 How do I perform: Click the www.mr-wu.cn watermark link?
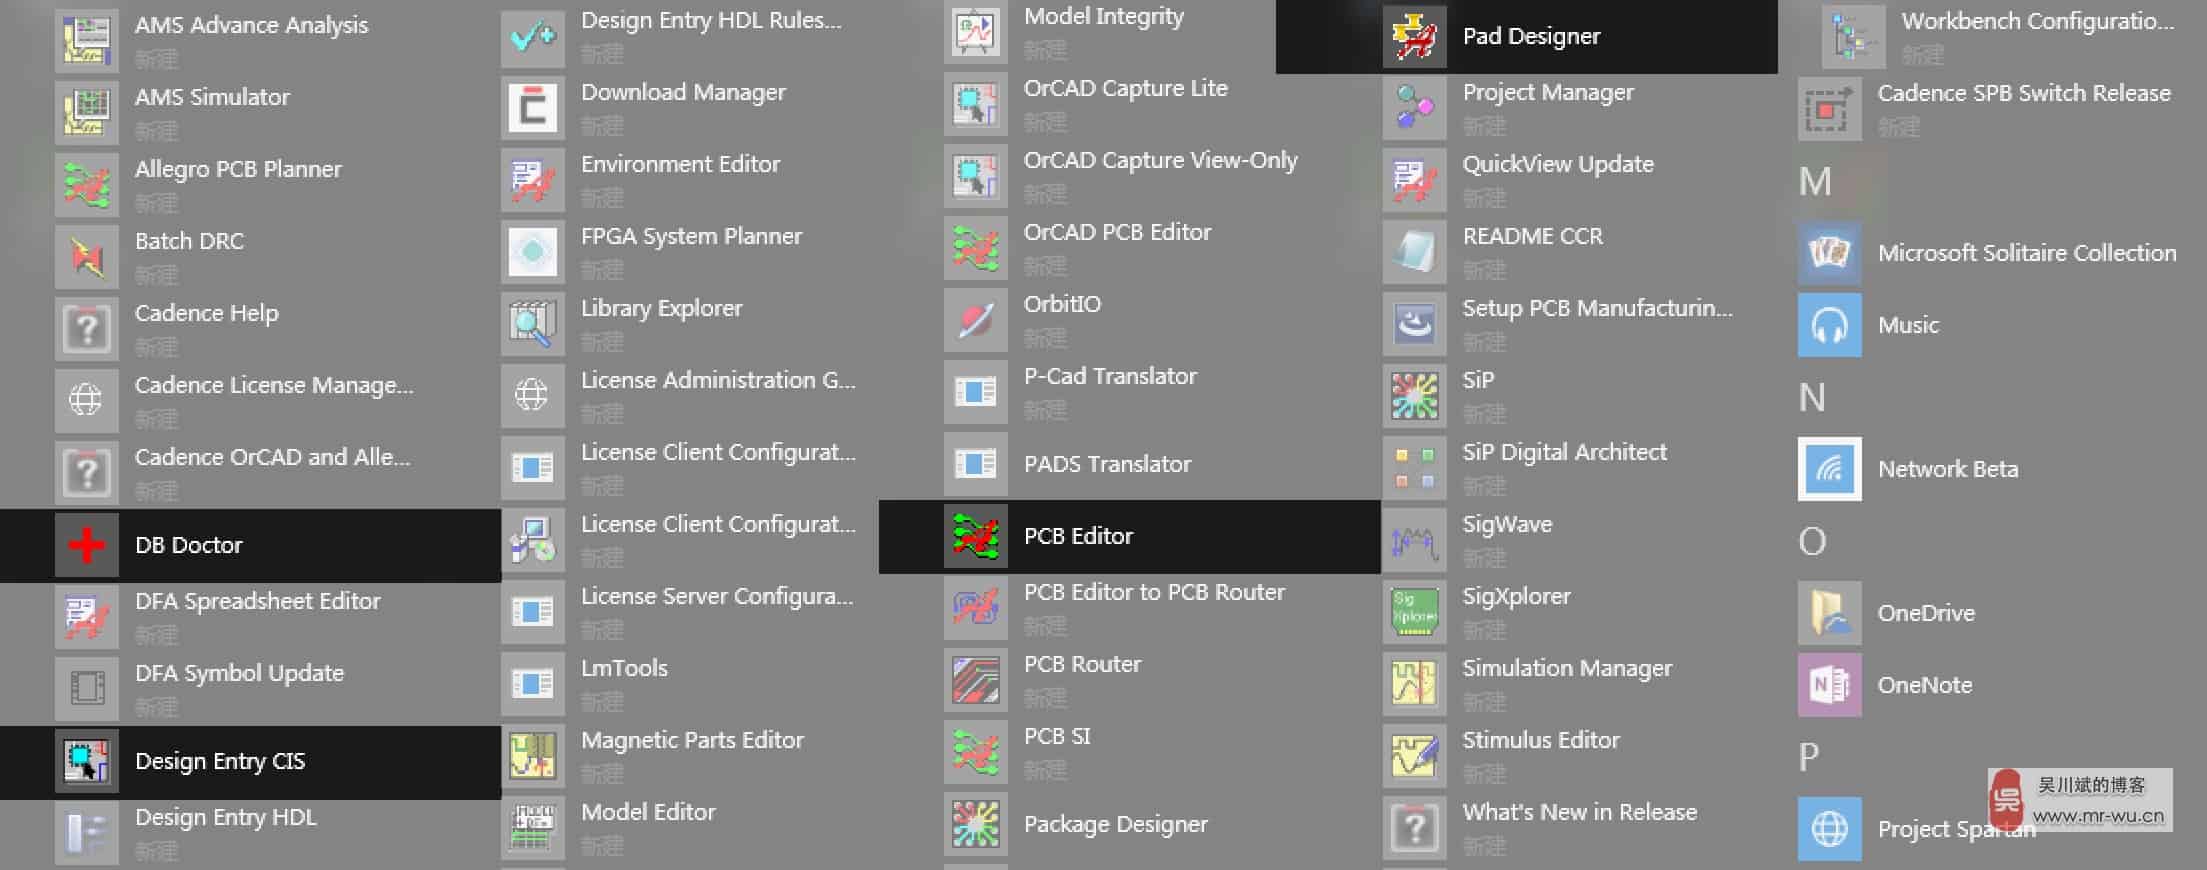click(2097, 816)
